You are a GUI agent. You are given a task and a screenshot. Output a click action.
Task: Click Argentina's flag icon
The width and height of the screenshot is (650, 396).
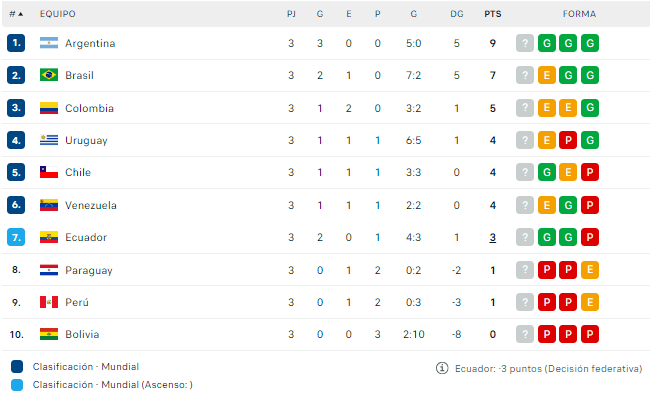(49, 43)
